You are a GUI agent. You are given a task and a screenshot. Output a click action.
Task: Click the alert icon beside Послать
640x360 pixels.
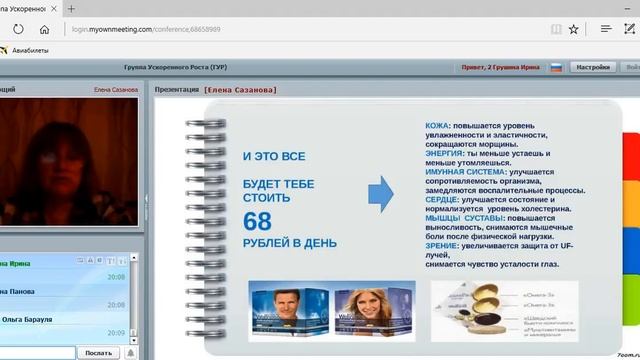(131, 353)
